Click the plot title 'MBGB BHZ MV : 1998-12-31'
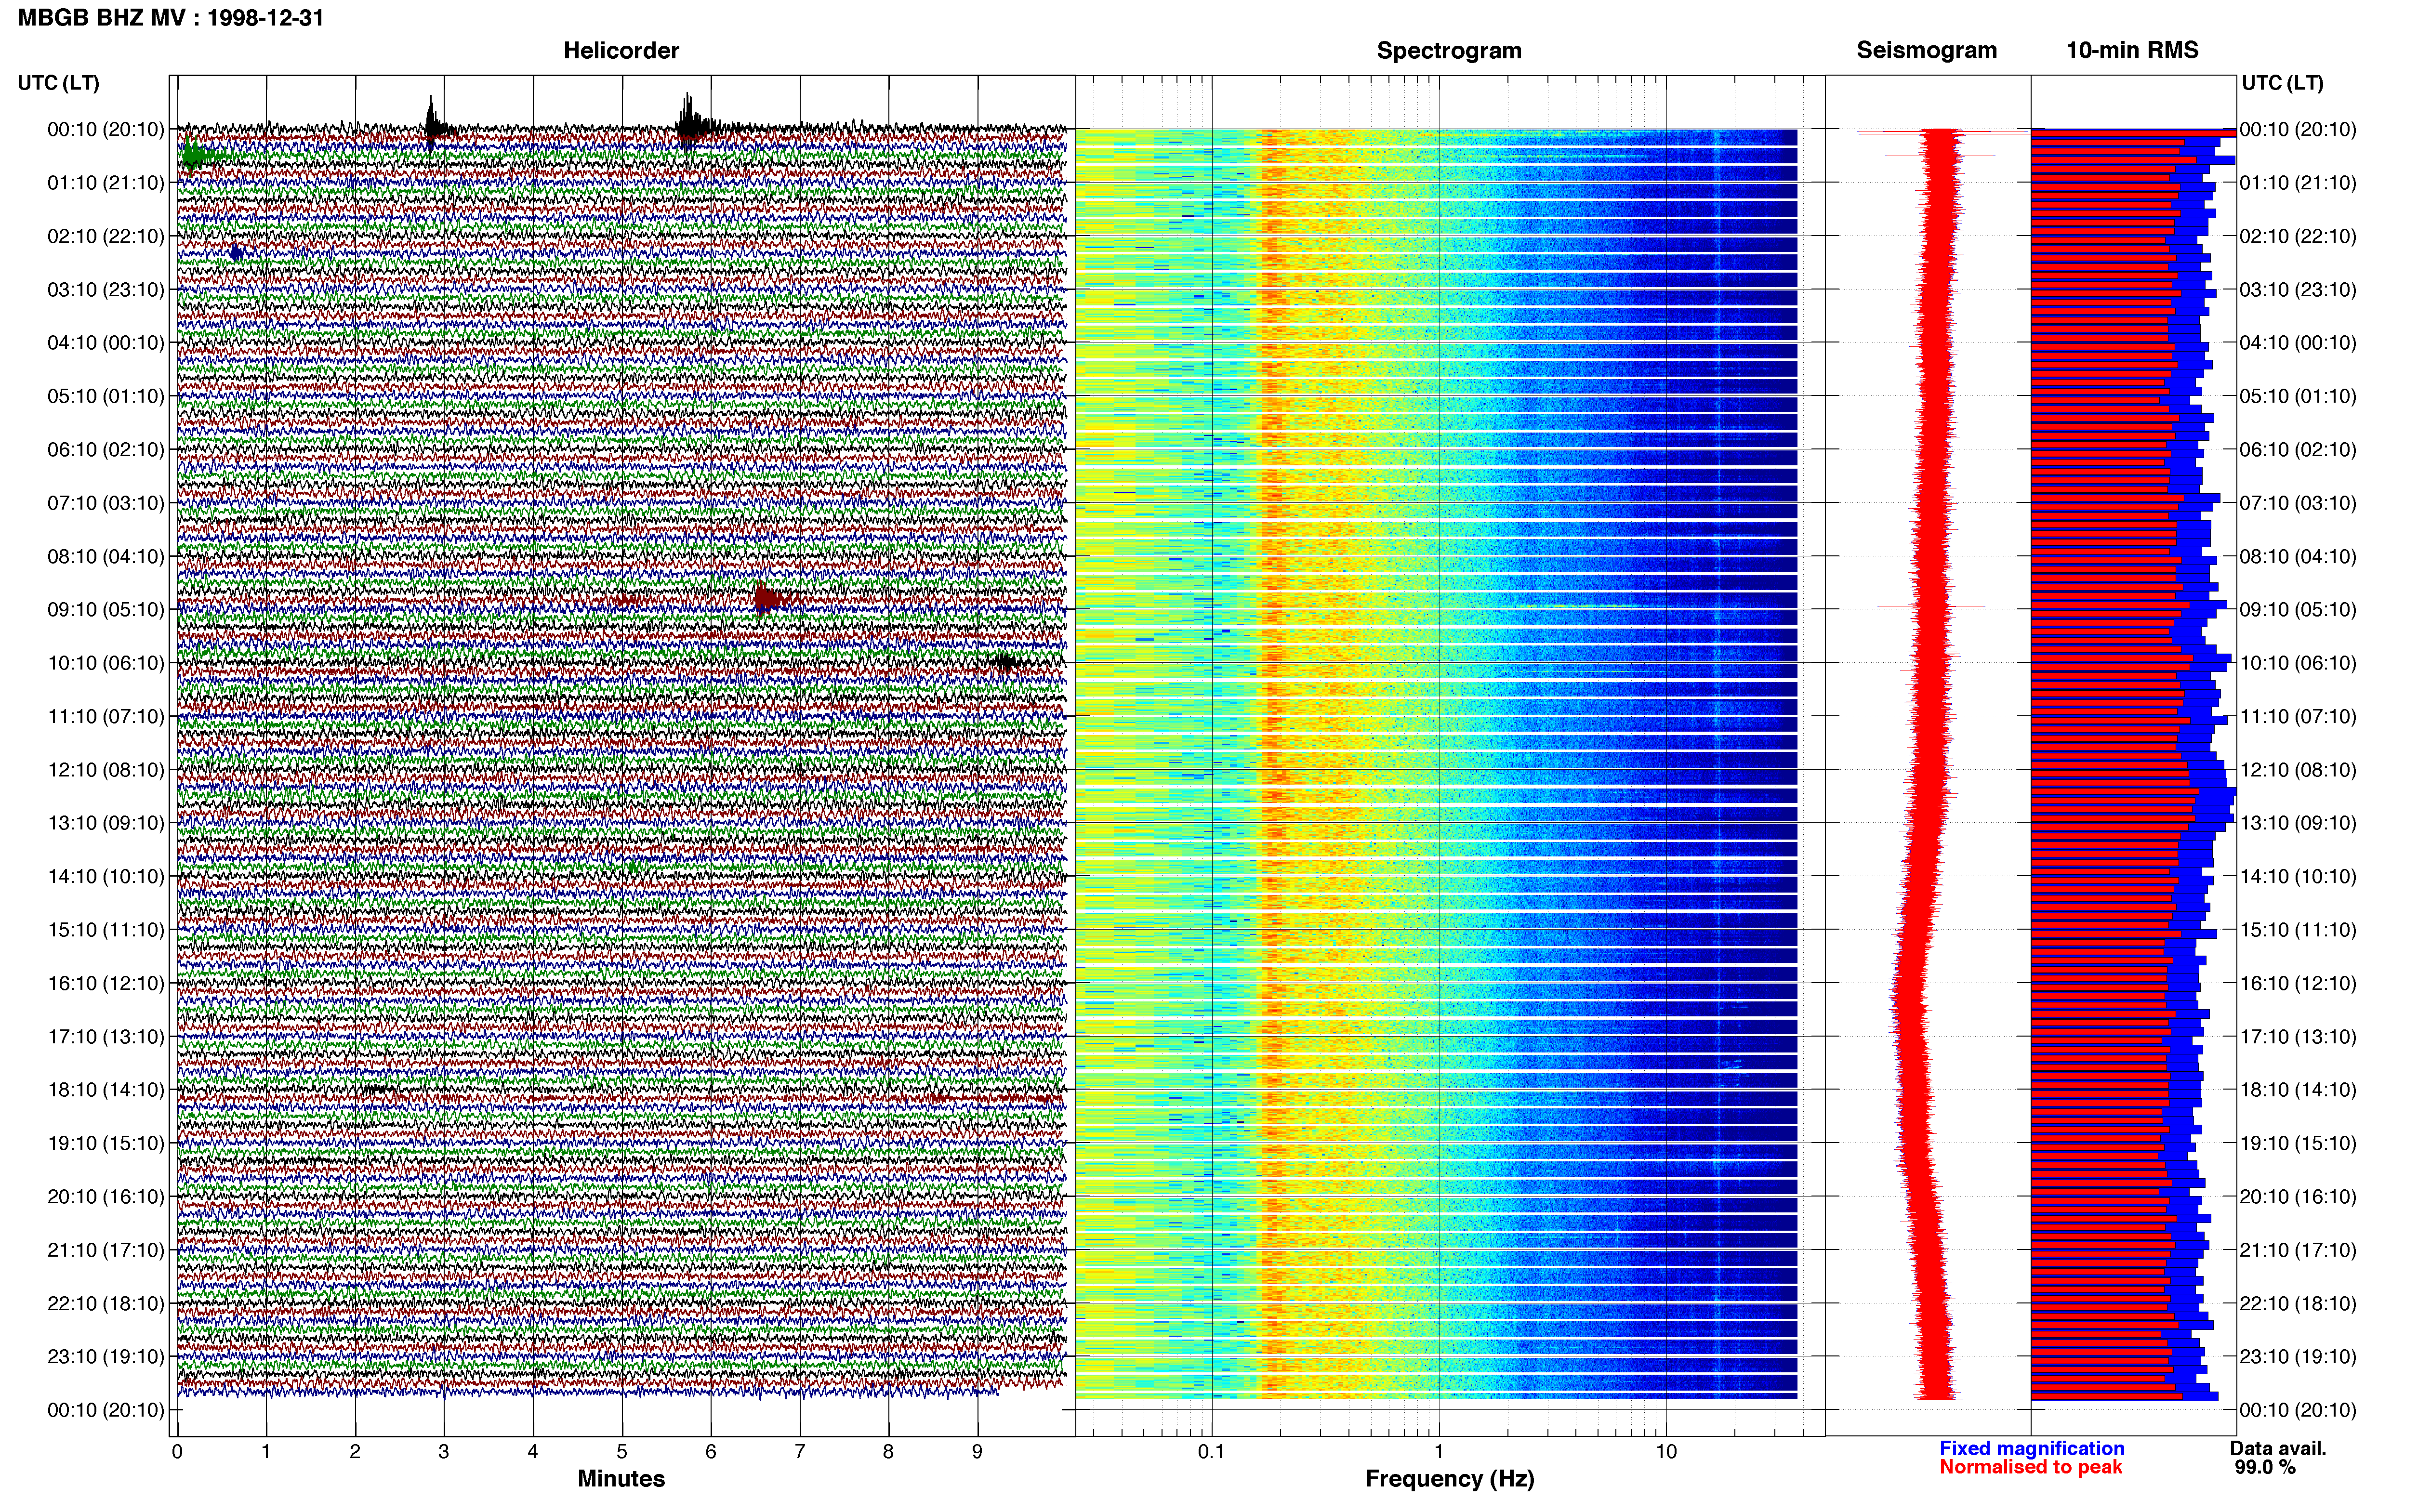This screenshot has width=2418, height=1512. pyautogui.click(x=171, y=17)
